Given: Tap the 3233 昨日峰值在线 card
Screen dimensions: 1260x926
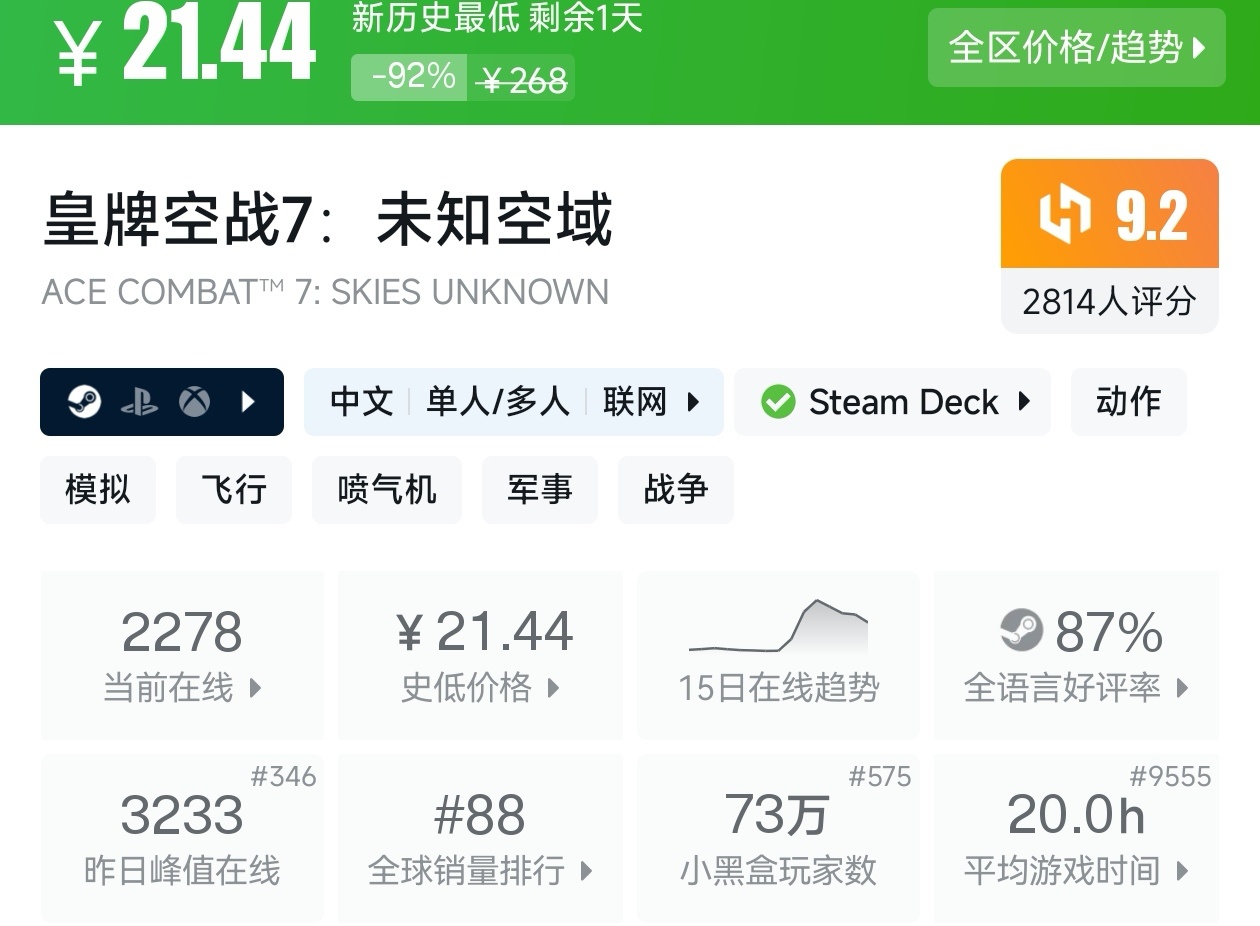Looking at the screenshot, I should 182,838.
